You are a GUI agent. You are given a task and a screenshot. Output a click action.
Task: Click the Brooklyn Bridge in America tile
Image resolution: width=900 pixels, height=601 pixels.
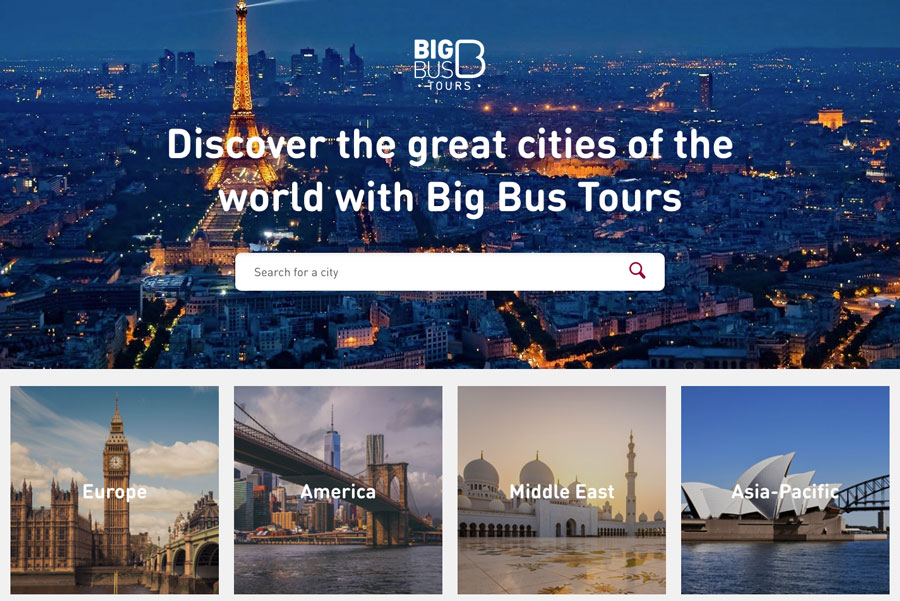coord(344,476)
